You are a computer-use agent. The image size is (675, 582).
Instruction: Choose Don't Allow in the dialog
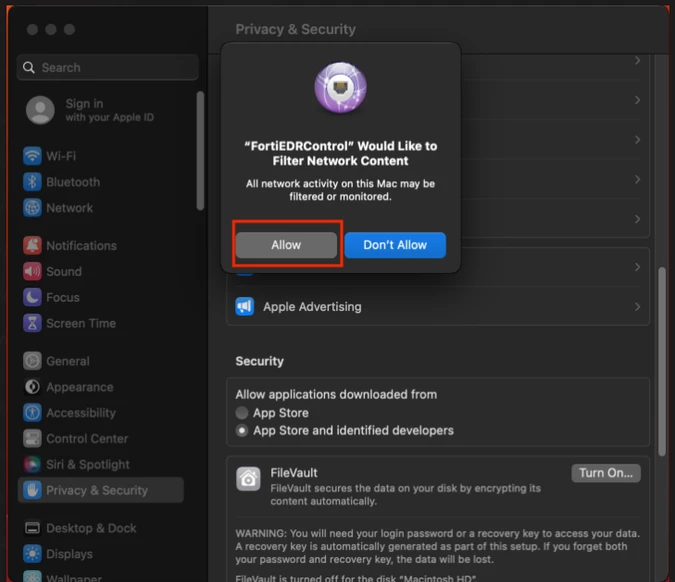[x=395, y=245]
